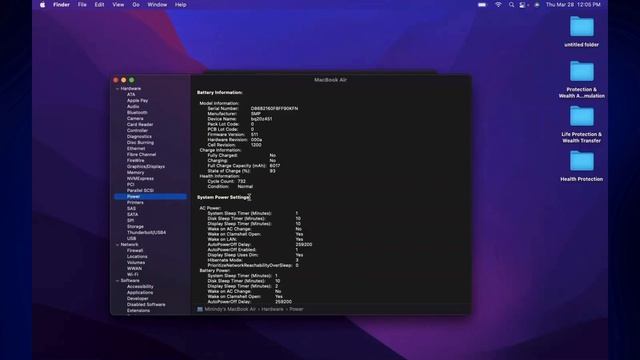Screen dimensions: 640x360
Task: Select WWAN under Network
Action: click(x=134, y=269)
